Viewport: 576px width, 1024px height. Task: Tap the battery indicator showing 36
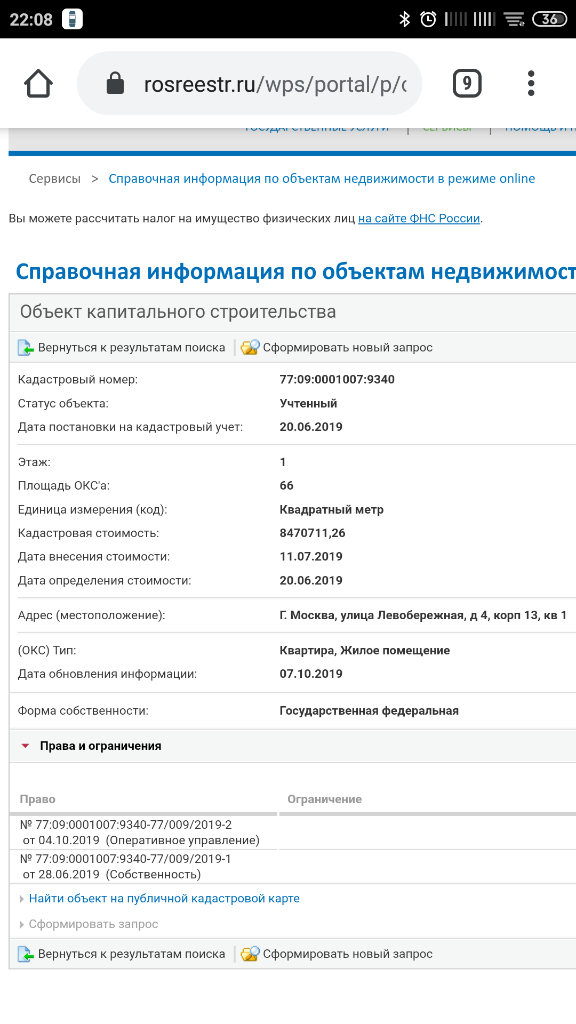pos(549,19)
